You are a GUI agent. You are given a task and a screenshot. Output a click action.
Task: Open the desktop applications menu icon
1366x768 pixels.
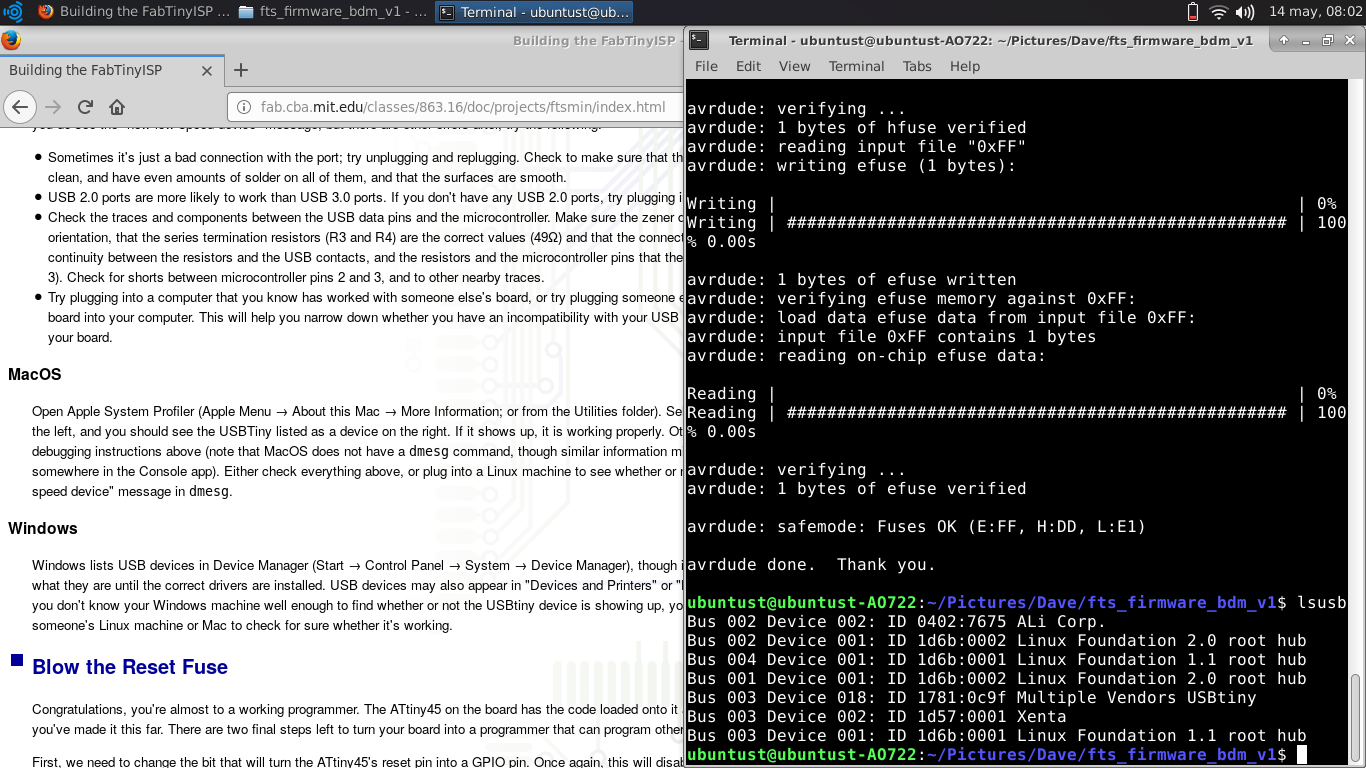point(13,12)
